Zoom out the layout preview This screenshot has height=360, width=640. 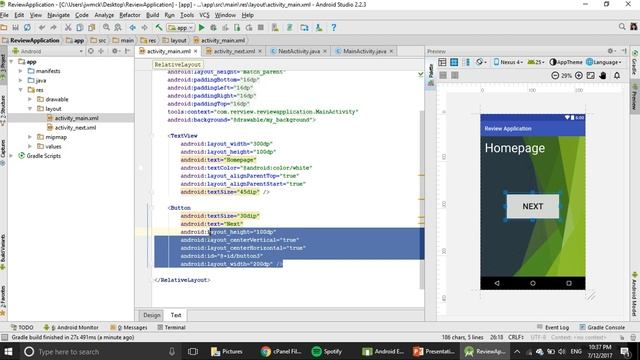pos(555,76)
